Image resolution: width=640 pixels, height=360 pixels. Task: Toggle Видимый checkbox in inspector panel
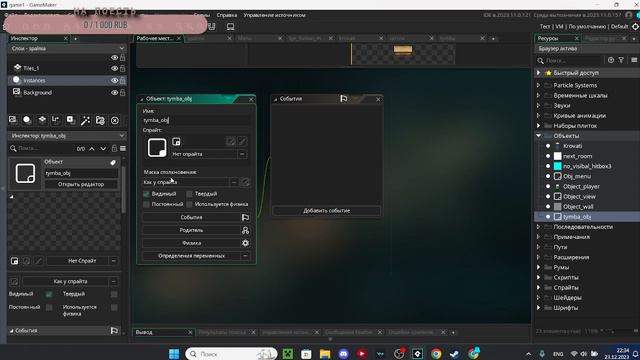(49, 294)
